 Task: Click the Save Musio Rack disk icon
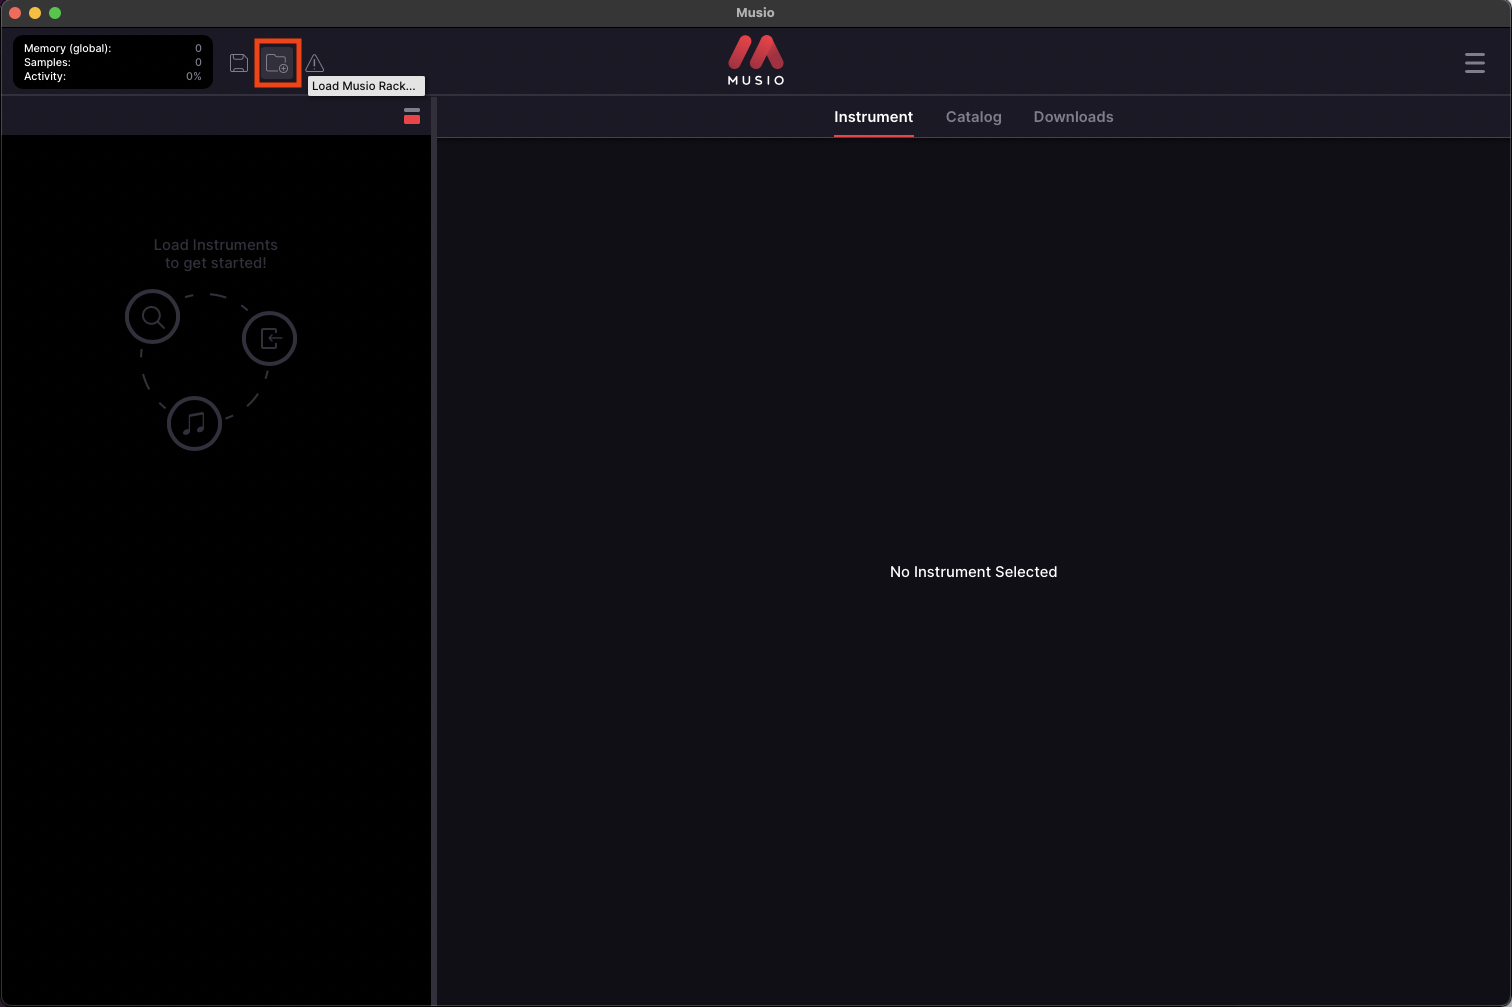(x=239, y=63)
